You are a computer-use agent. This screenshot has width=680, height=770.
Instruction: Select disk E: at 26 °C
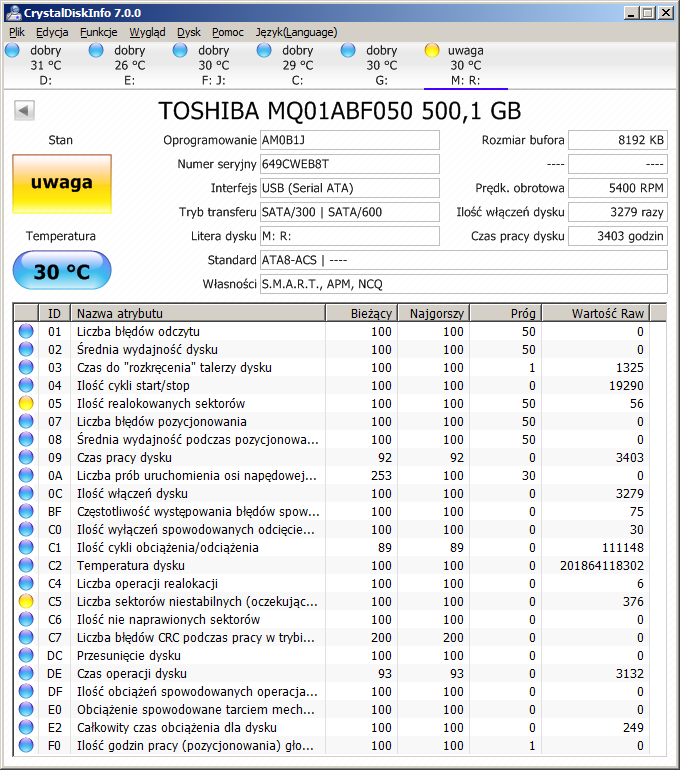click(x=130, y=65)
